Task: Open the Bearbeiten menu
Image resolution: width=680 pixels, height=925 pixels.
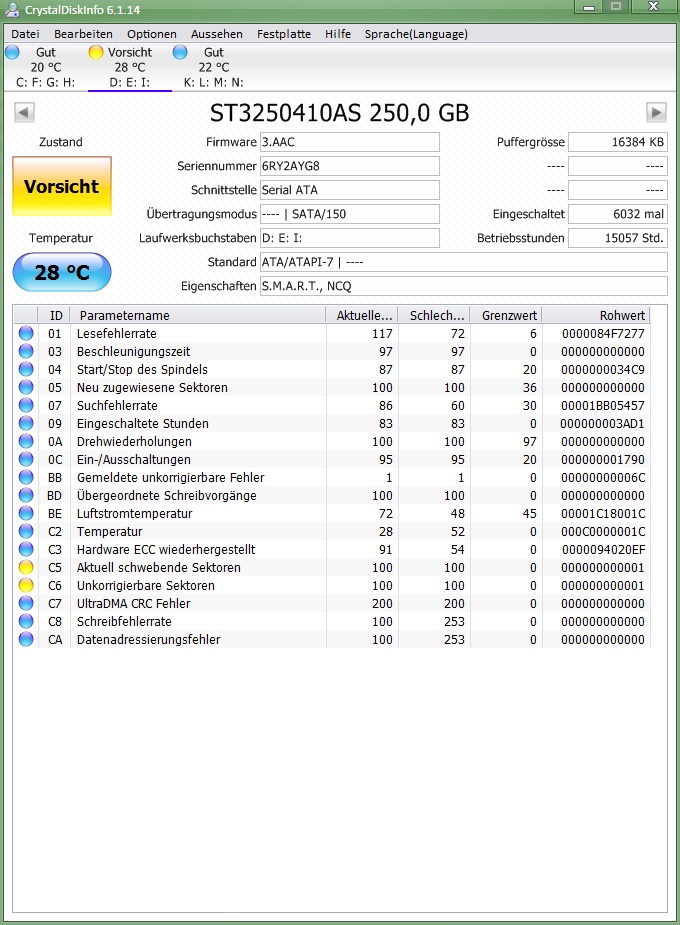Action: (x=83, y=34)
